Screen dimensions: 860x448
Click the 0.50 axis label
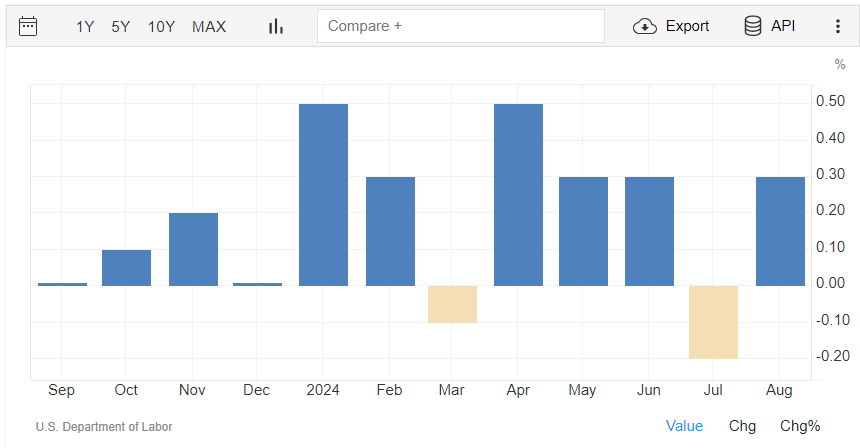[830, 101]
